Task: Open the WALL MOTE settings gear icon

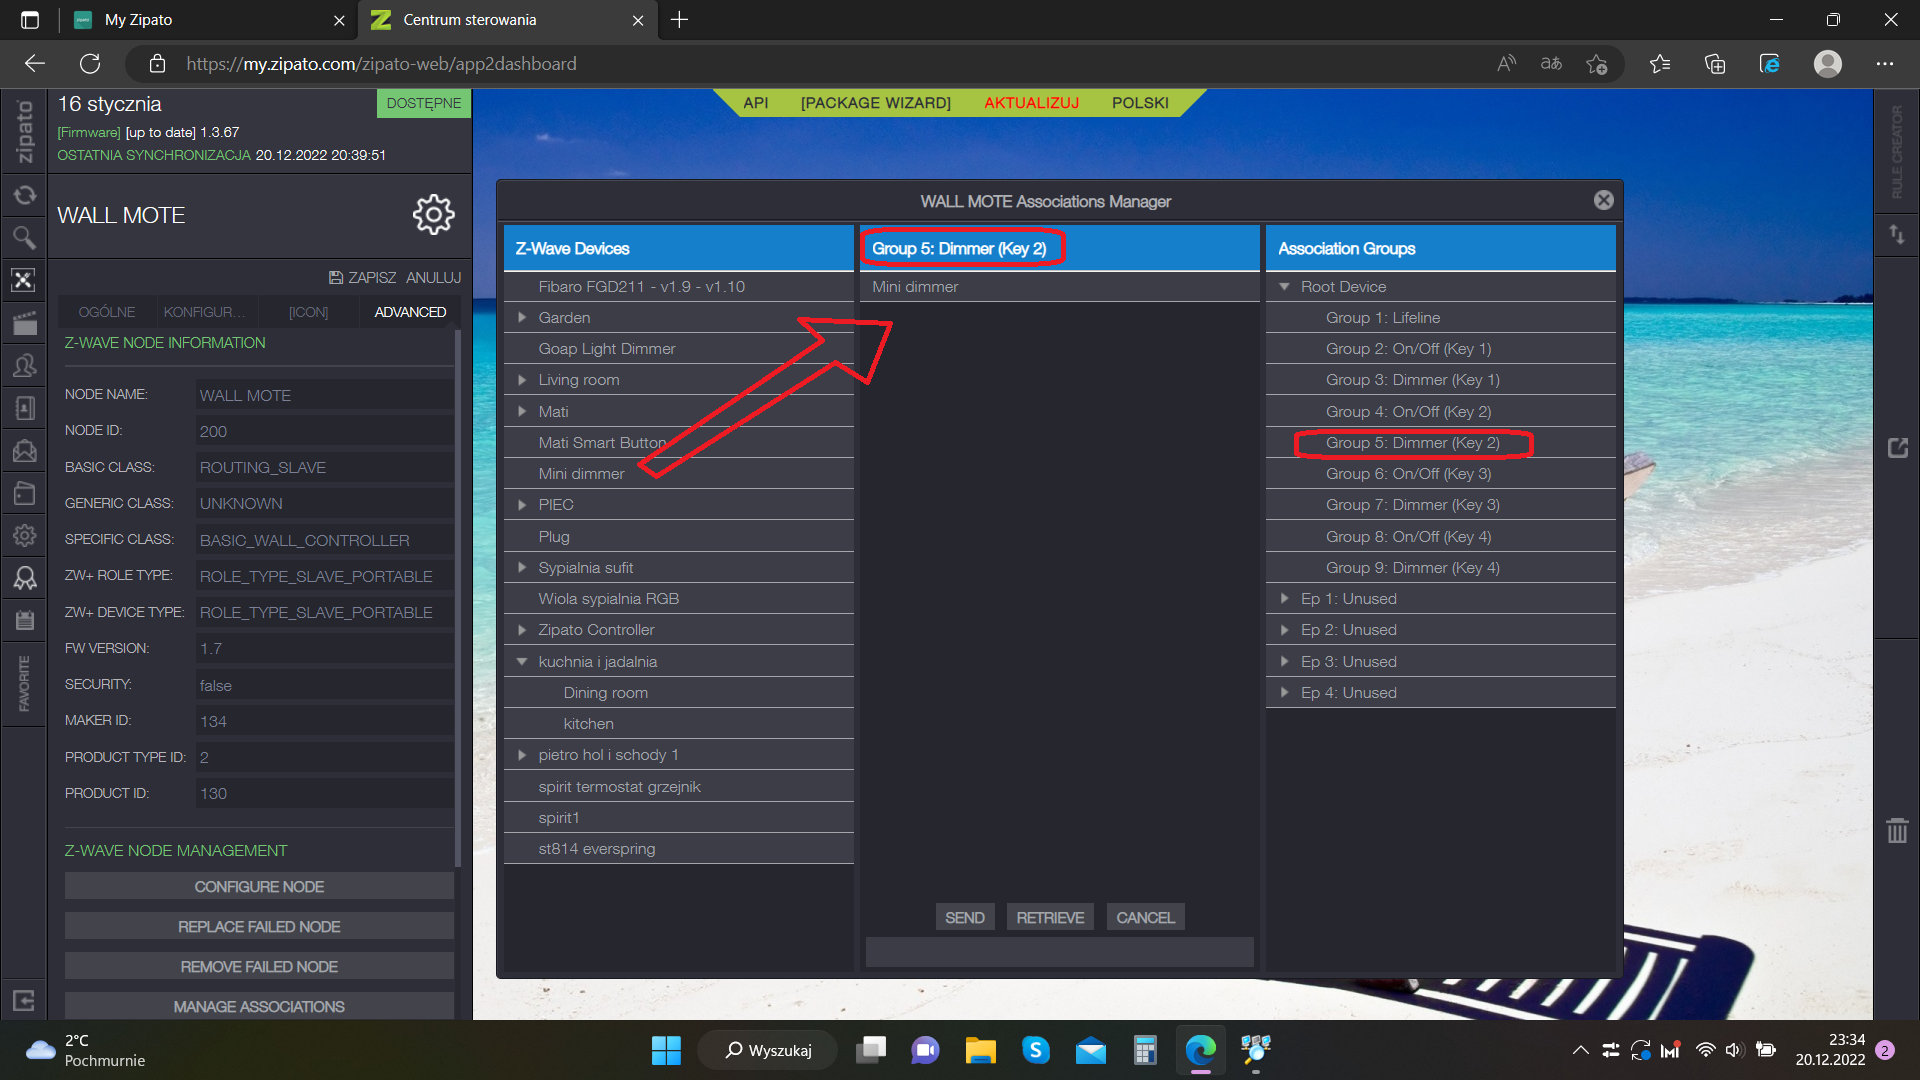Action: 433,215
